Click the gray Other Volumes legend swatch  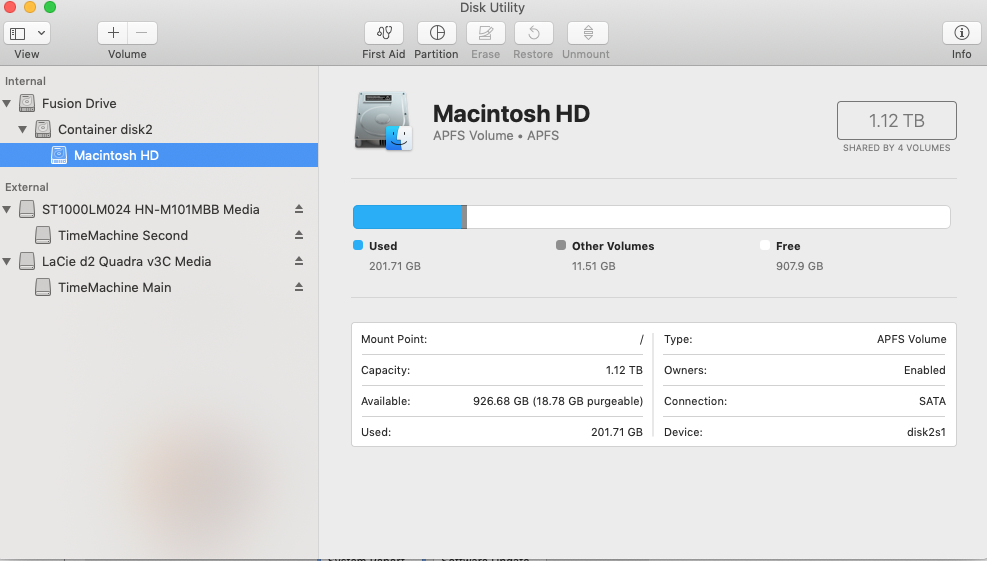coord(561,245)
